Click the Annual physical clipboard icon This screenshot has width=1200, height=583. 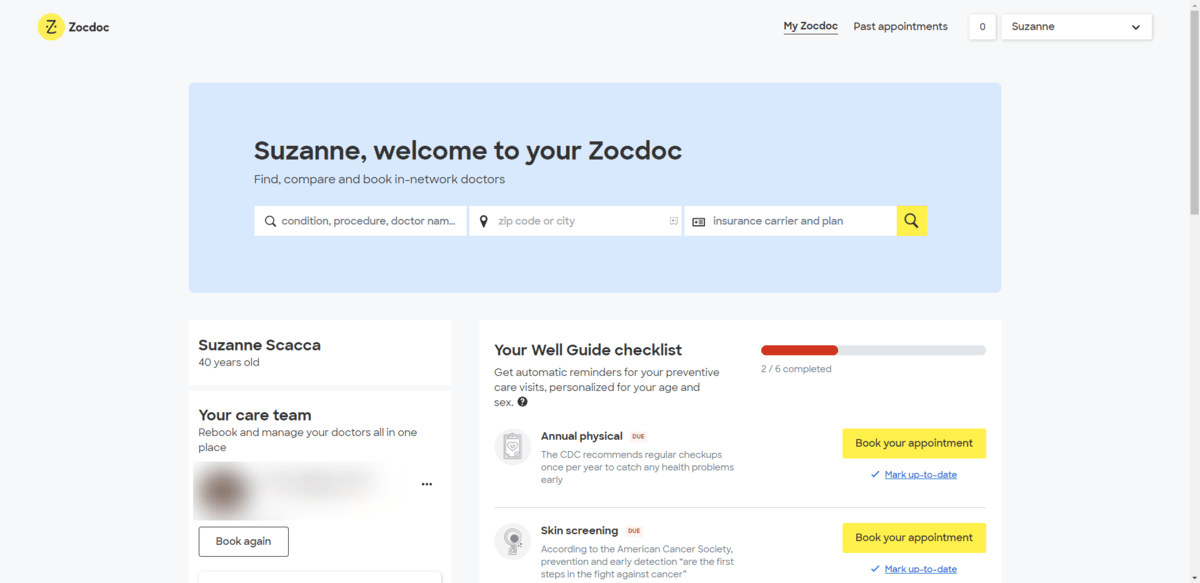click(x=512, y=447)
